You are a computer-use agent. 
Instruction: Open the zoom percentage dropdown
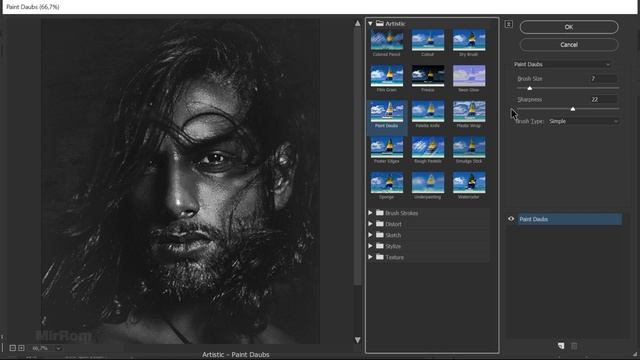click(x=58, y=348)
